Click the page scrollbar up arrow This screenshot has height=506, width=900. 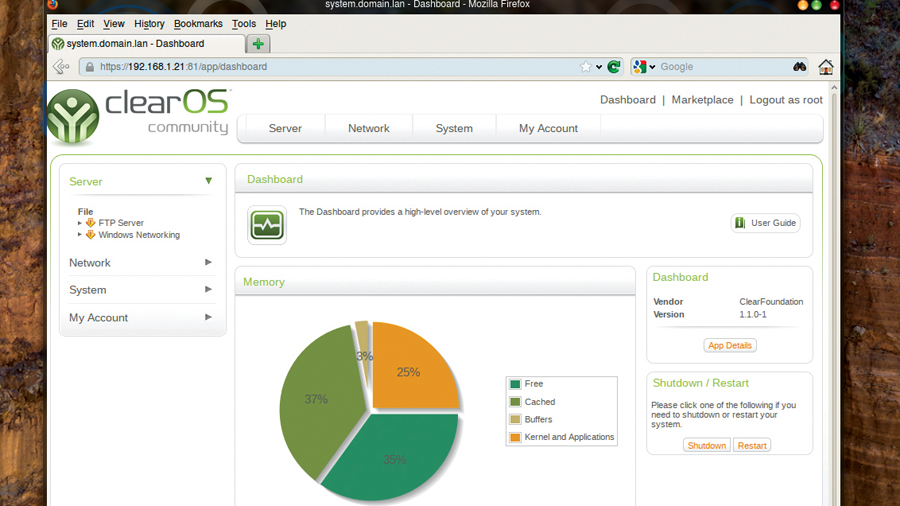[834, 88]
